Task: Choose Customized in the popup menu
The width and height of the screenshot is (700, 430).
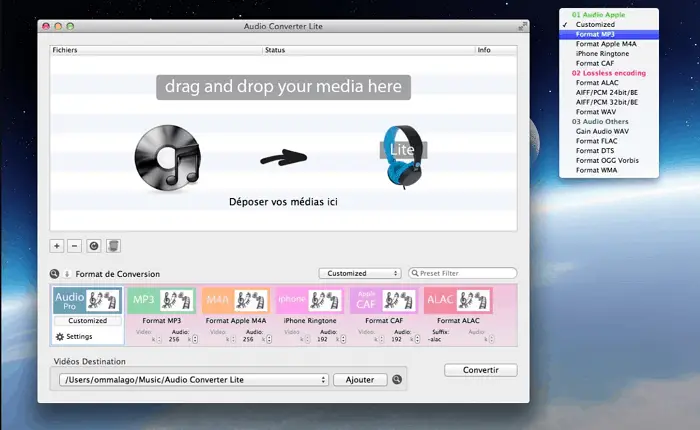Action: point(609,25)
